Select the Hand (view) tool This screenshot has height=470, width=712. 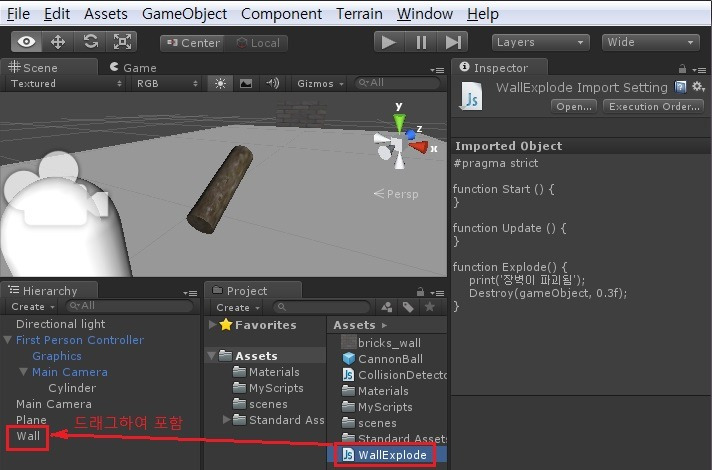click(x=26, y=42)
